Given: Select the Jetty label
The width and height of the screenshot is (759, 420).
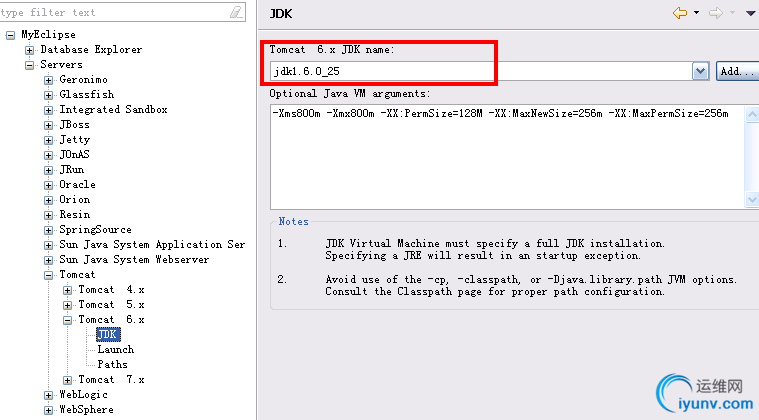Looking at the screenshot, I should pos(75,140).
